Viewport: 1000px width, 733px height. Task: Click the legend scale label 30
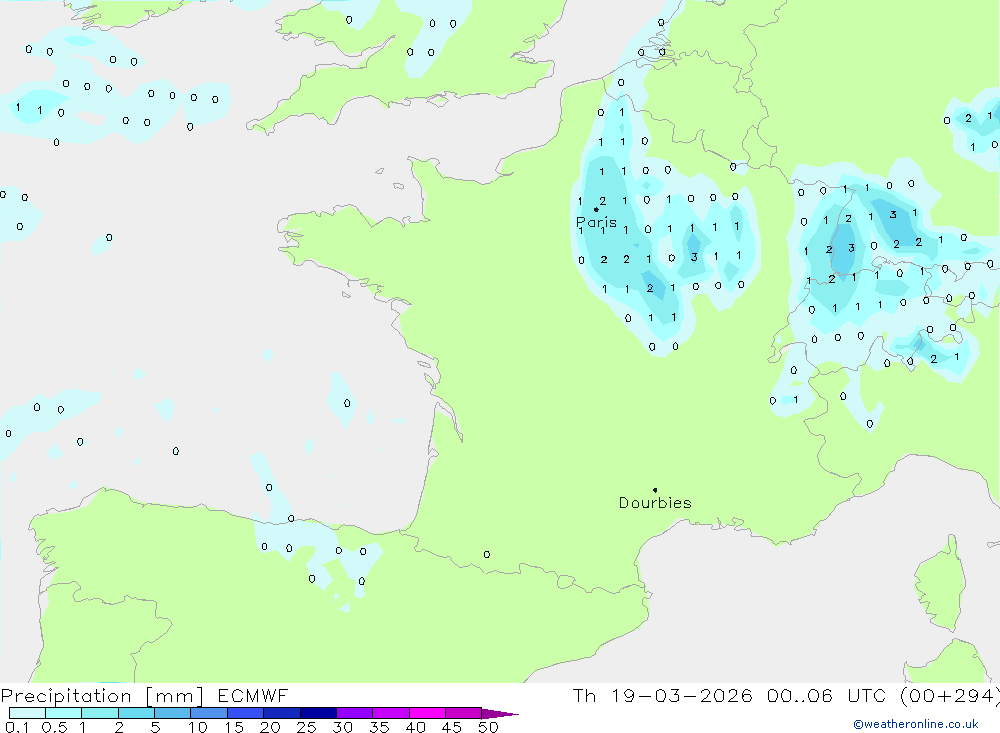[343, 727]
